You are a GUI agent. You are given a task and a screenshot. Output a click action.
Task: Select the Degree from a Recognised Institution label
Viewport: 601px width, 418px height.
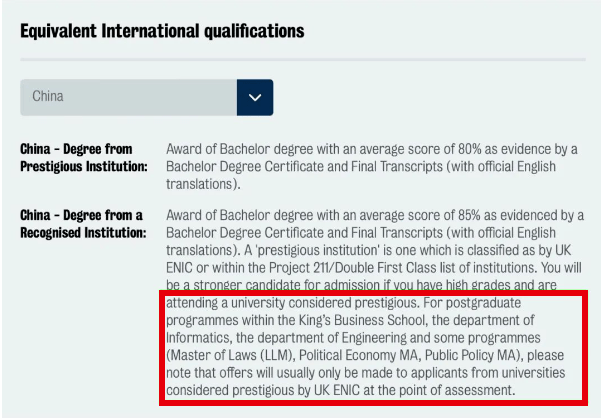click(x=82, y=224)
